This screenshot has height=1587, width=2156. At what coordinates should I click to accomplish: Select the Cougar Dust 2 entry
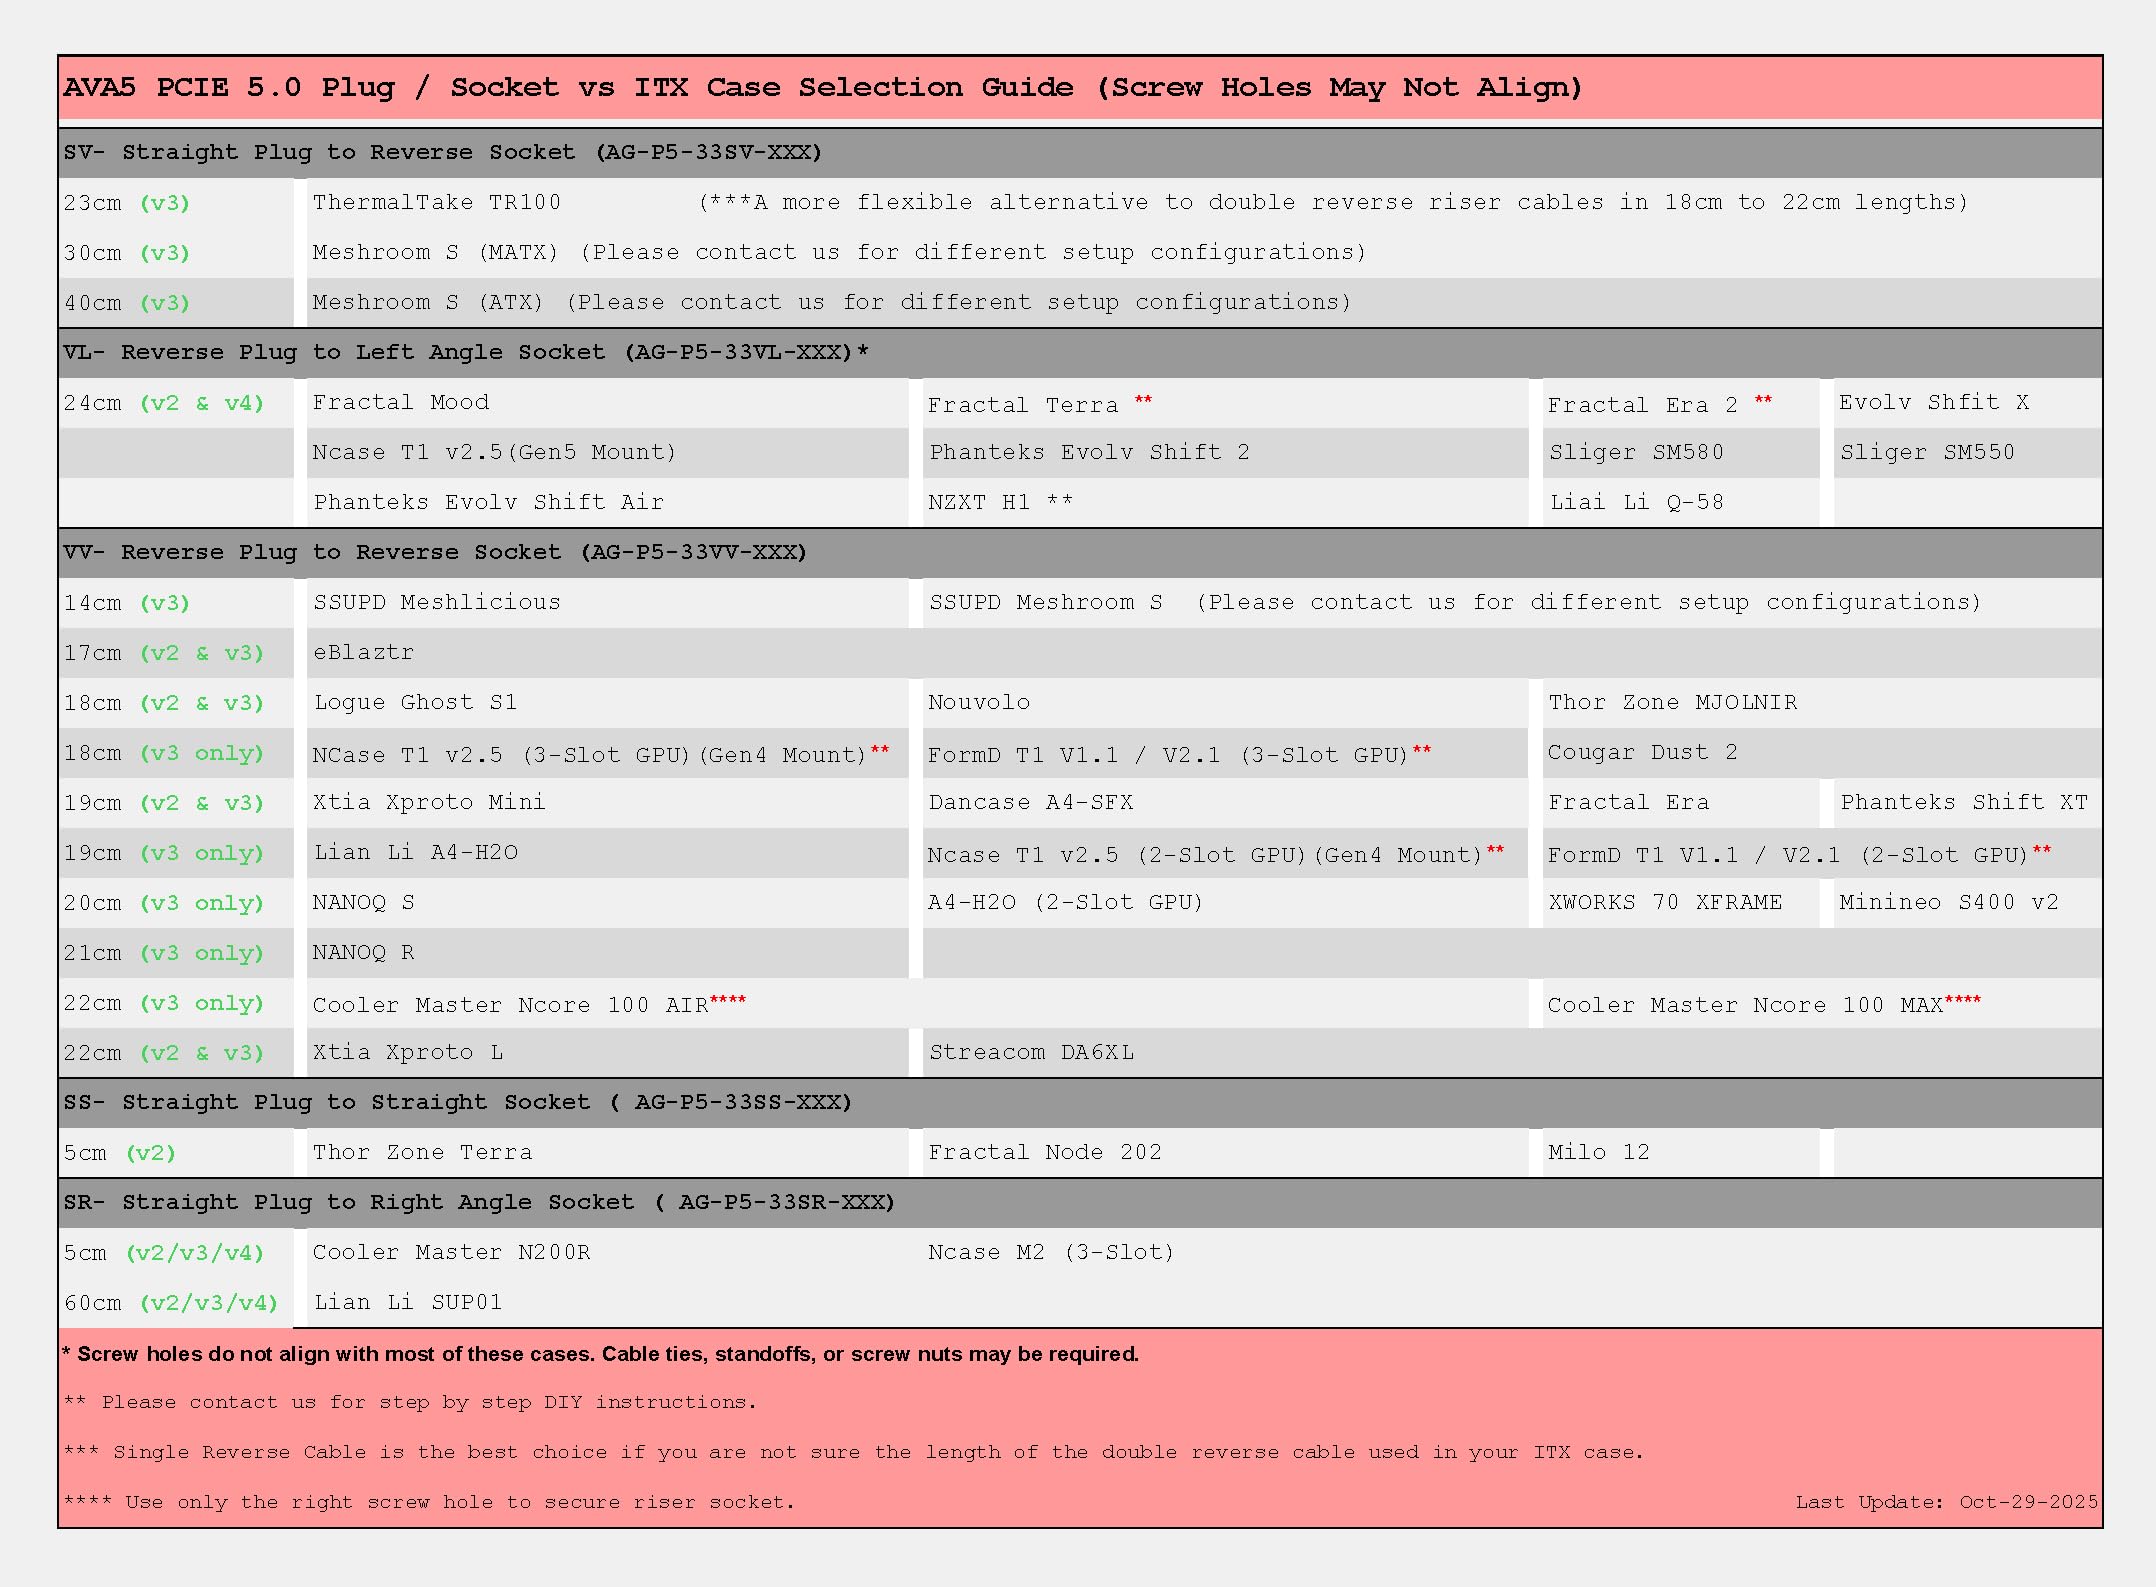point(1642,752)
